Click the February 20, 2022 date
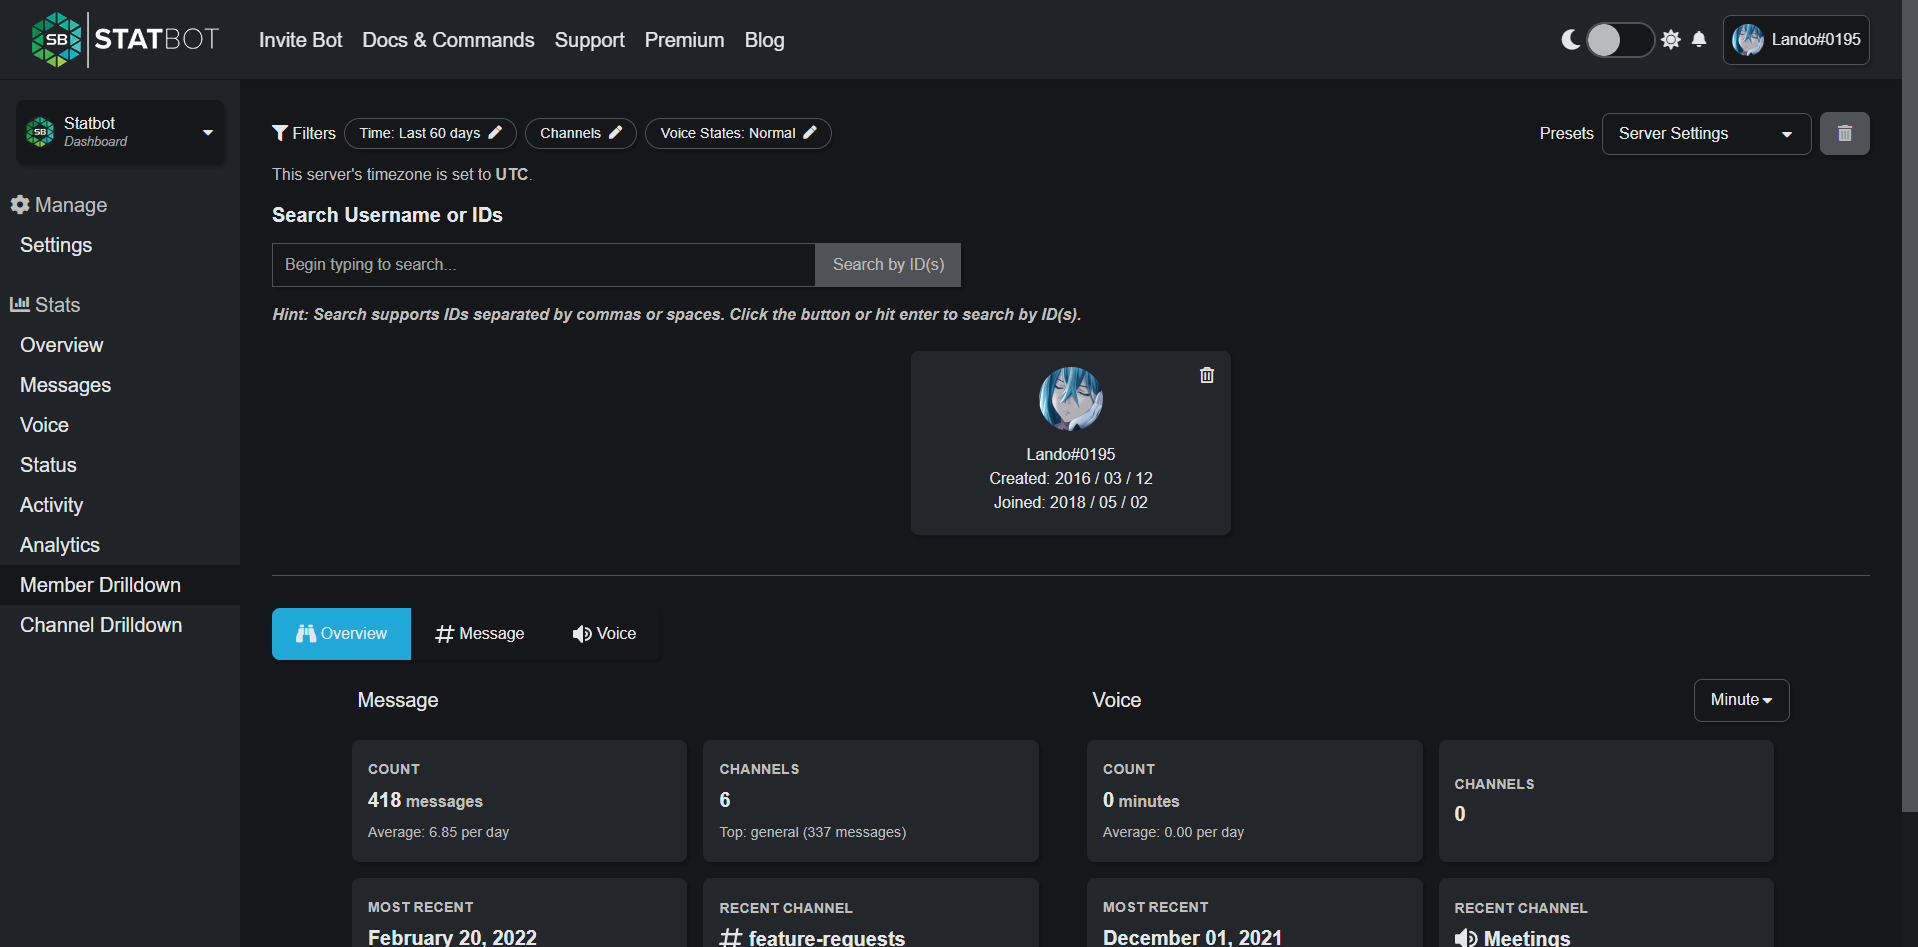The height and width of the screenshot is (947, 1918). [452, 937]
